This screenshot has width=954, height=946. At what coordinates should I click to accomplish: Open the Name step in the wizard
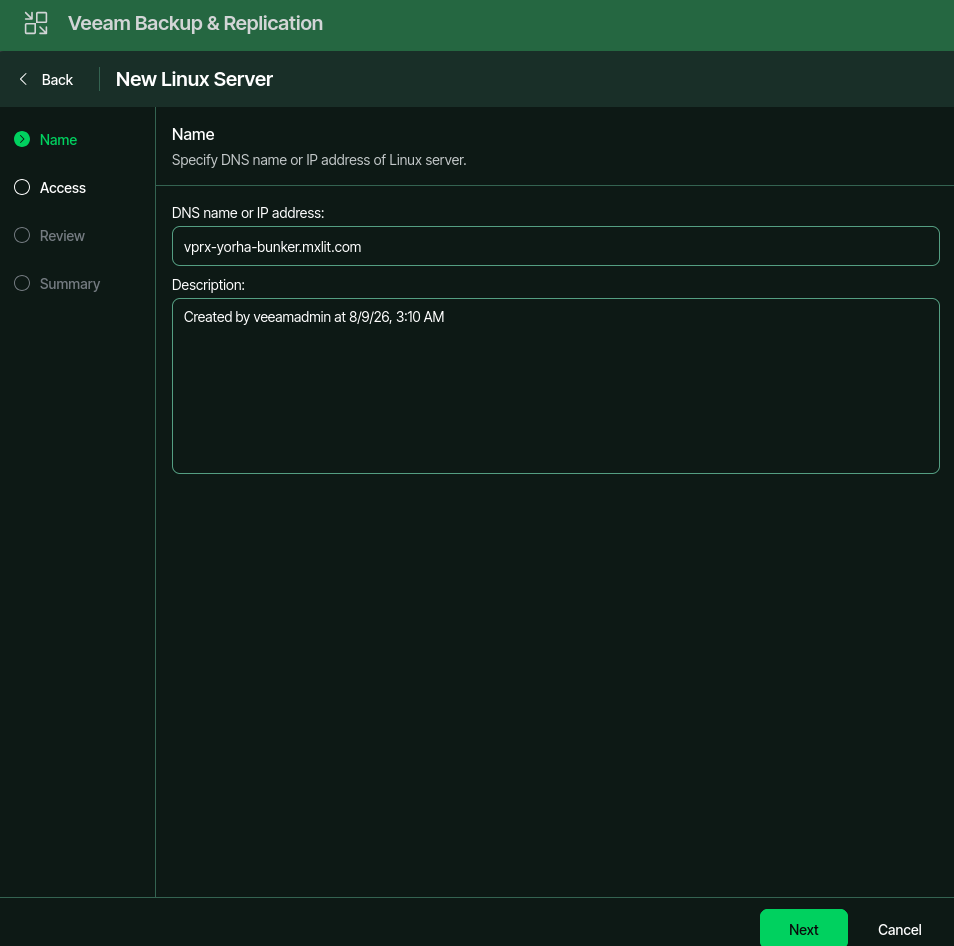pyautogui.click(x=58, y=140)
